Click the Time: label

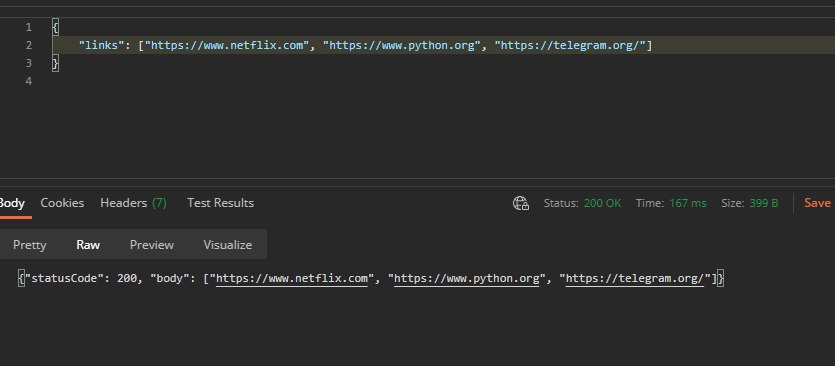(650, 203)
